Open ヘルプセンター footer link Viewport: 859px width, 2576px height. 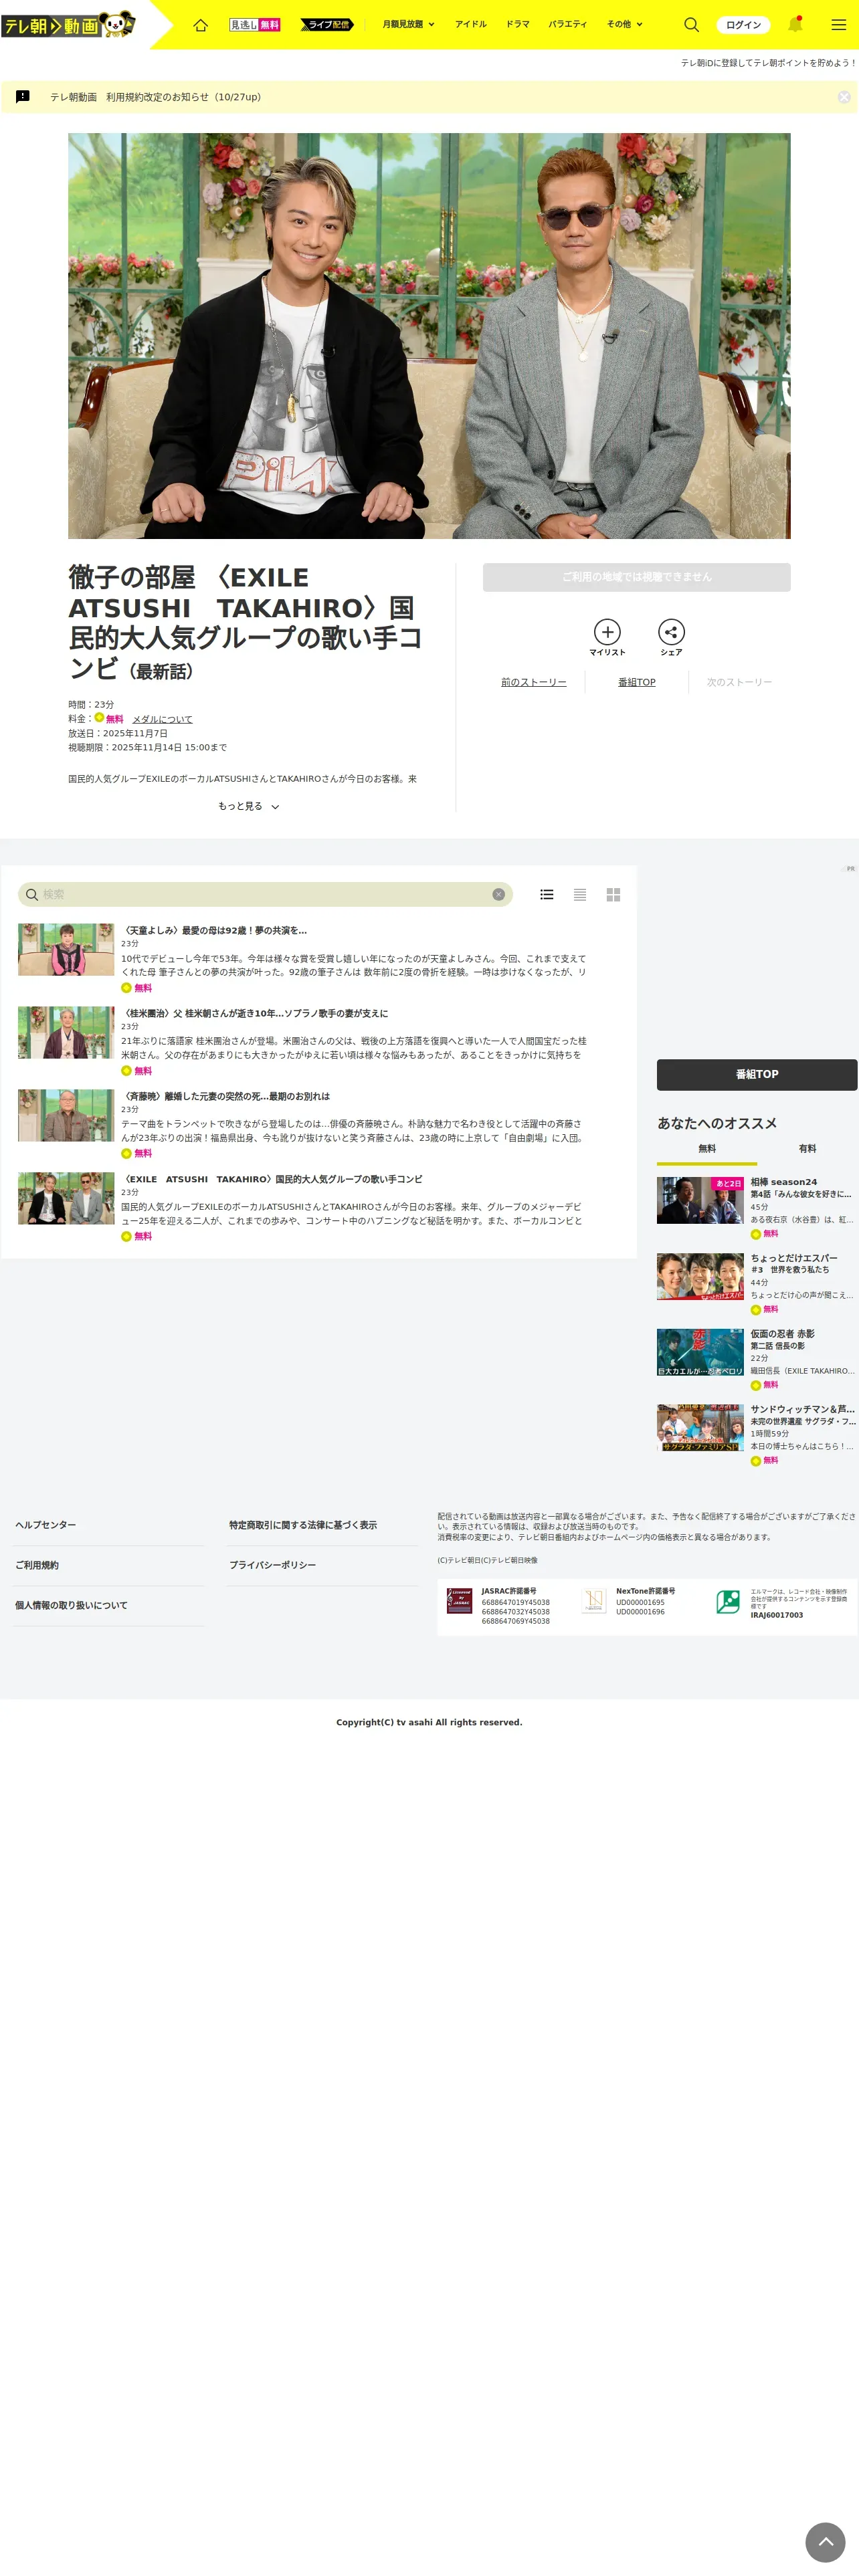45,1525
